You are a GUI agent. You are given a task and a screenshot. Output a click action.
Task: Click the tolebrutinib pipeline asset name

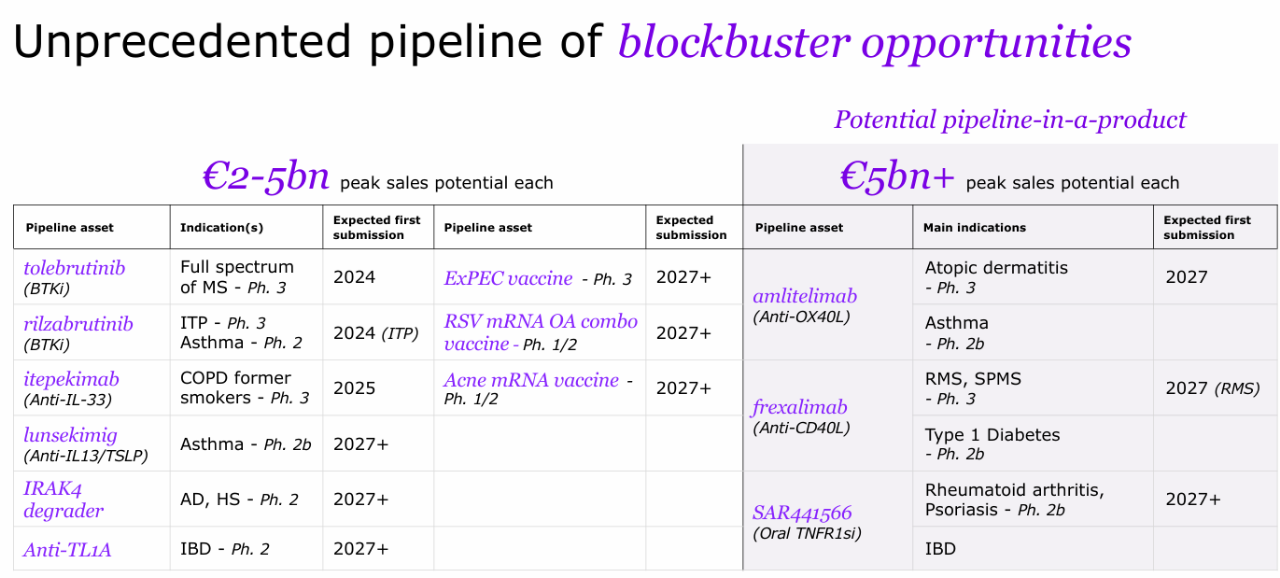point(74,268)
